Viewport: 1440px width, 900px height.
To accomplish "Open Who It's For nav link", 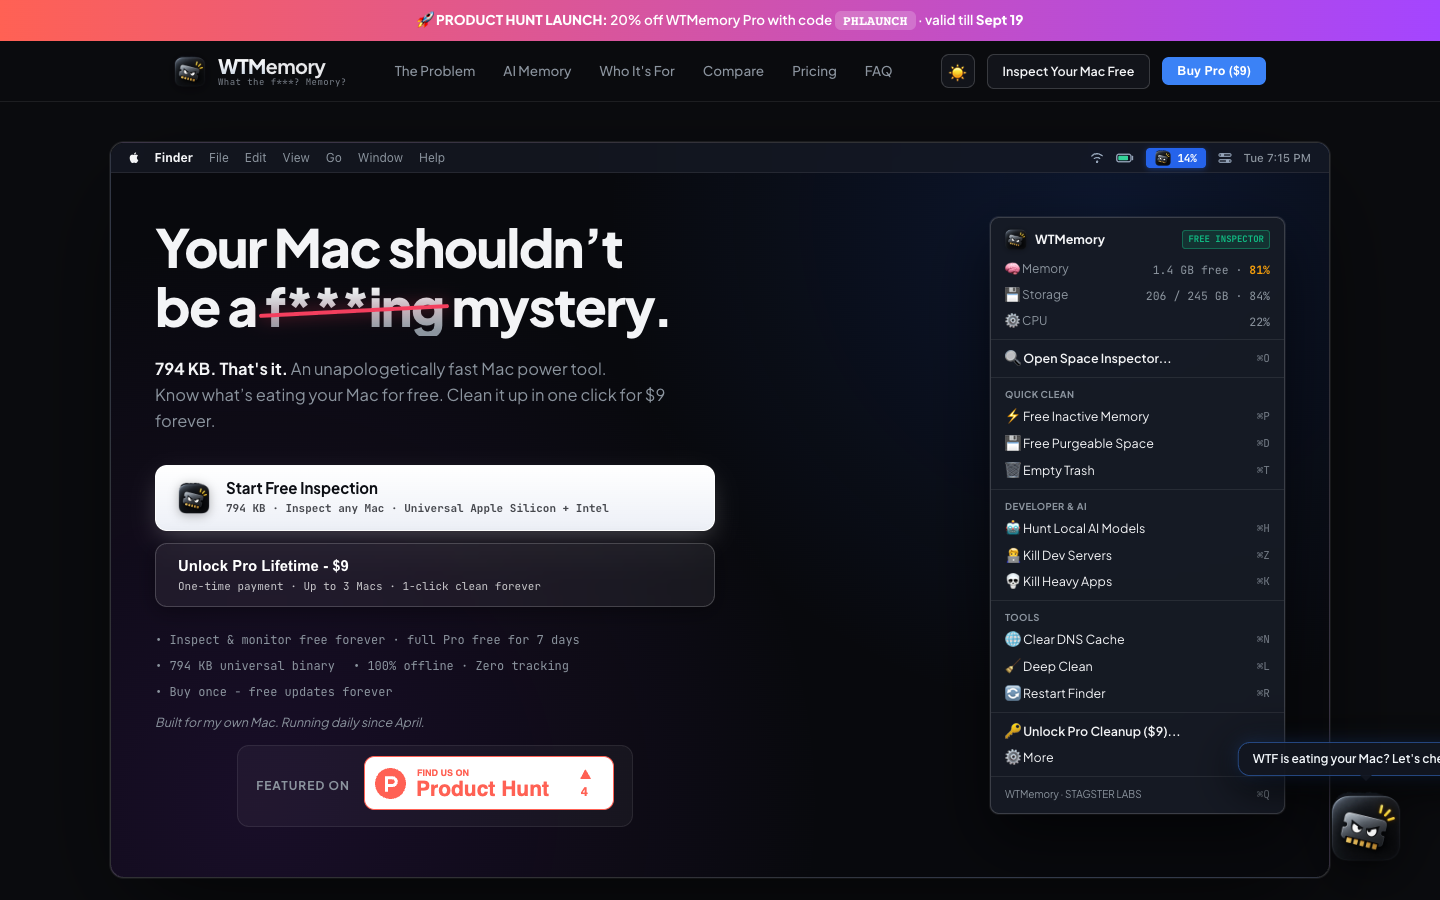I will tap(637, 71).
